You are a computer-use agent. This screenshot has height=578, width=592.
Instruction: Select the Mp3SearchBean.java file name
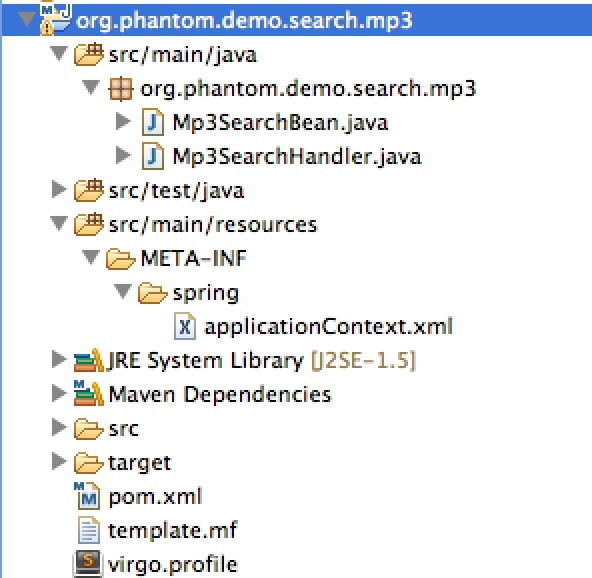(x=281, y=123)
